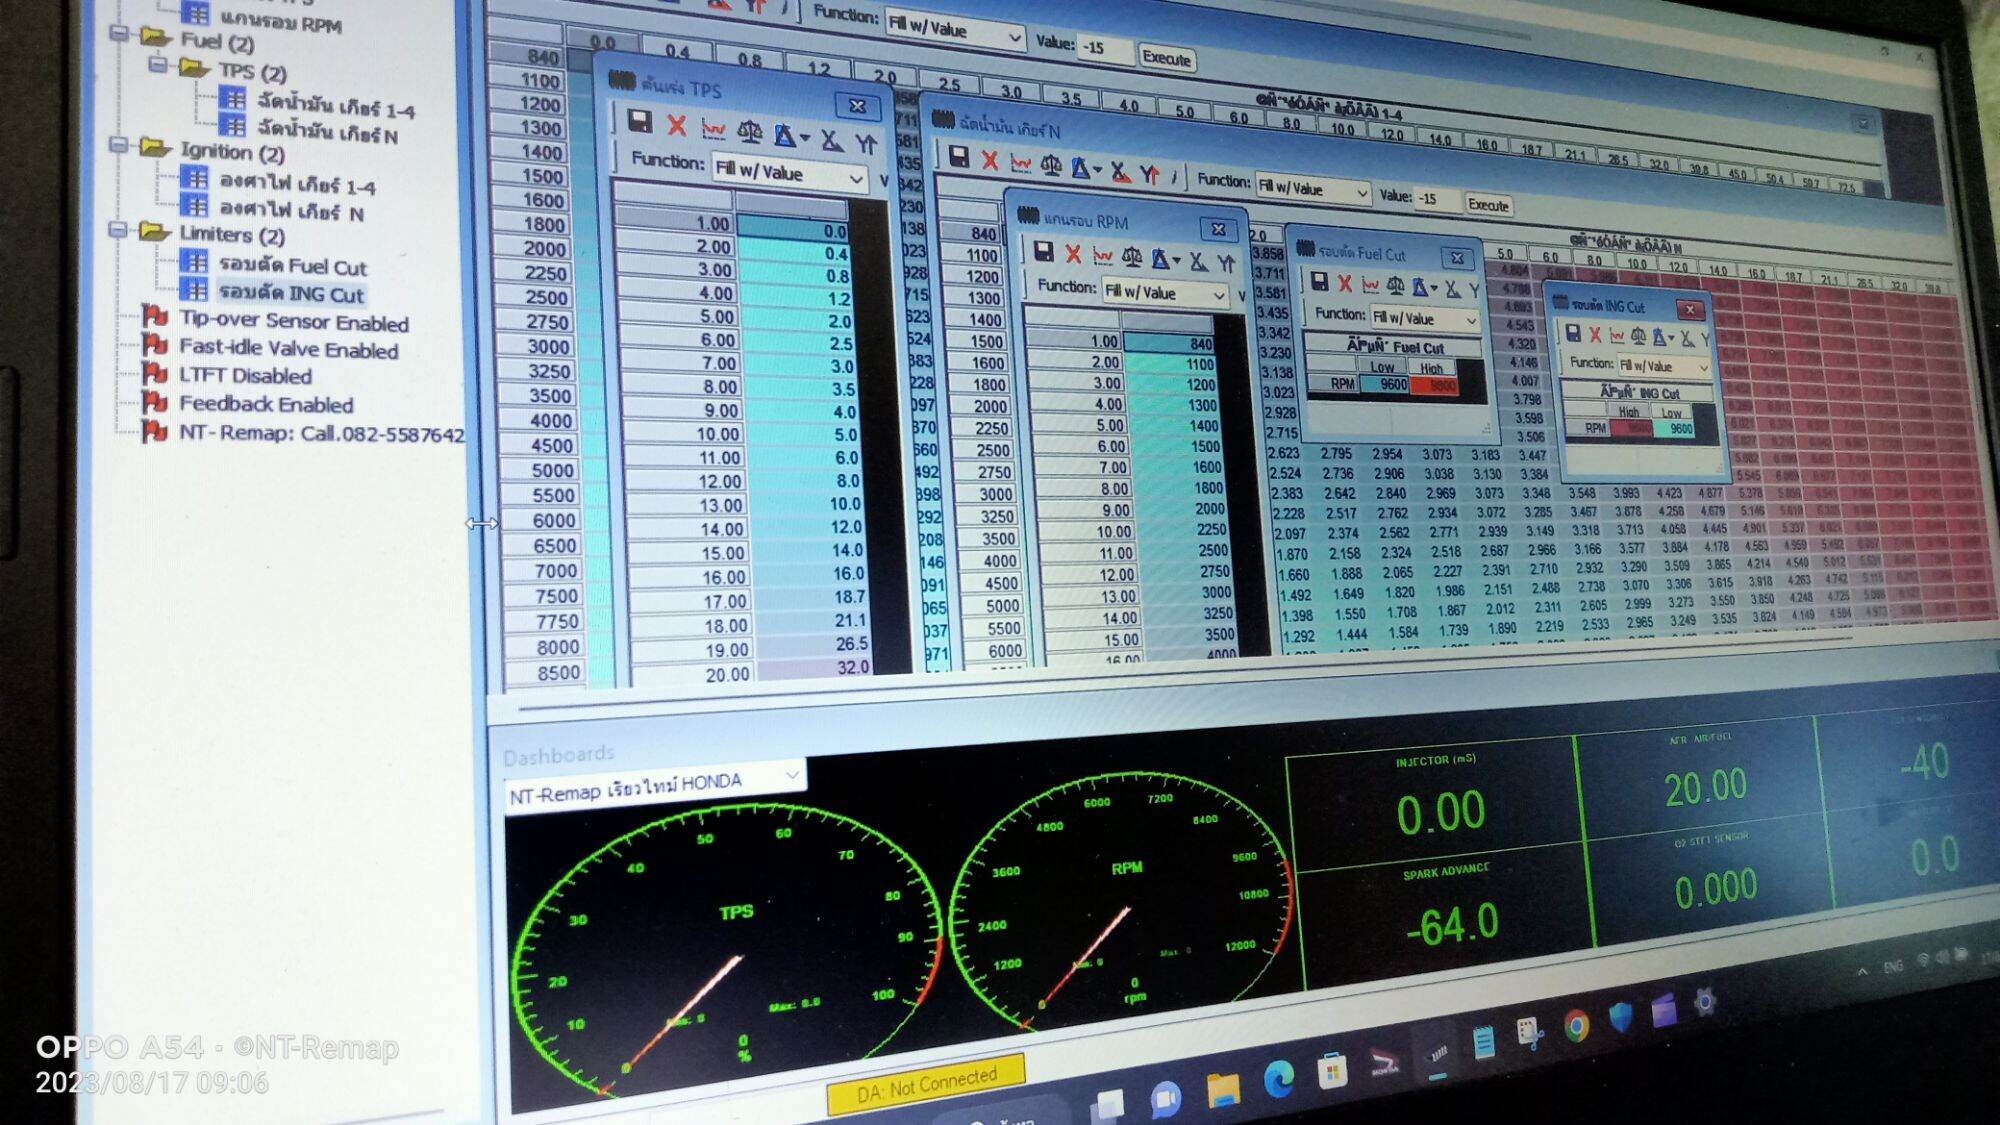Open the Settings gear in the taskbar
This screenshot has width=2000, height=1125.
pos(1706,1001)
